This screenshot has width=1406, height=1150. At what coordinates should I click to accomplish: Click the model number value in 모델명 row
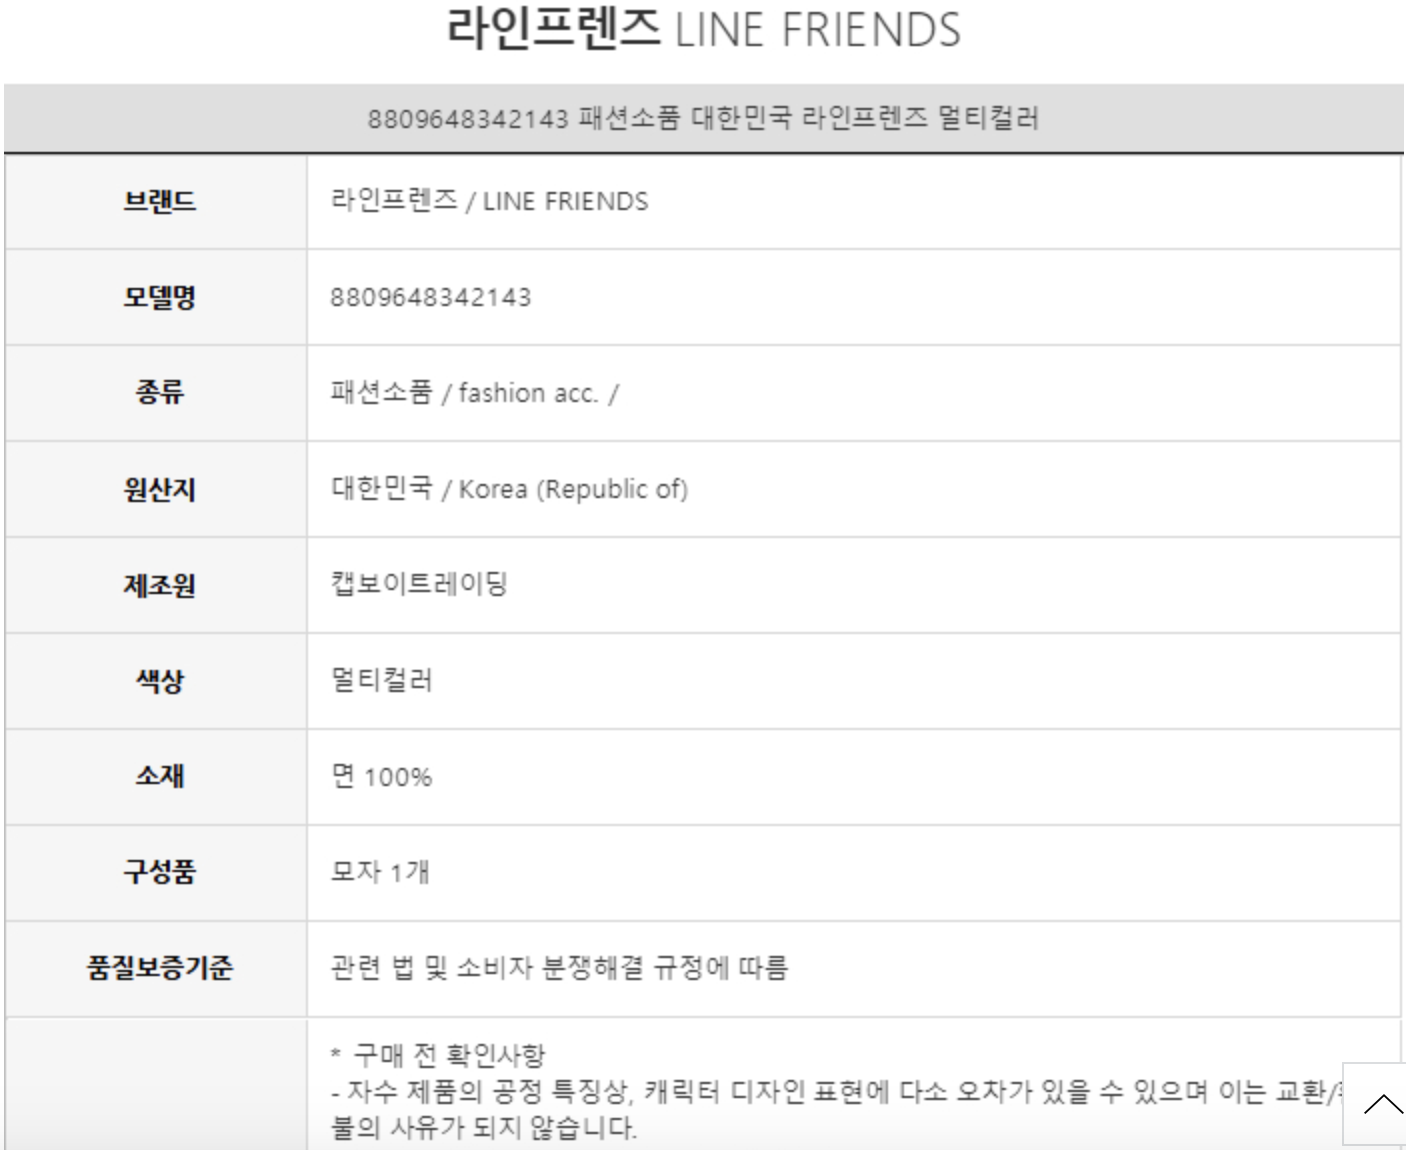coord(431,298)
